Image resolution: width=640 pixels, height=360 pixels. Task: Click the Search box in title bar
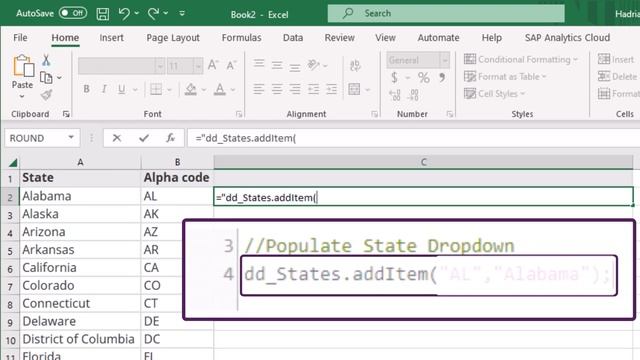click(x=446, y=13)
